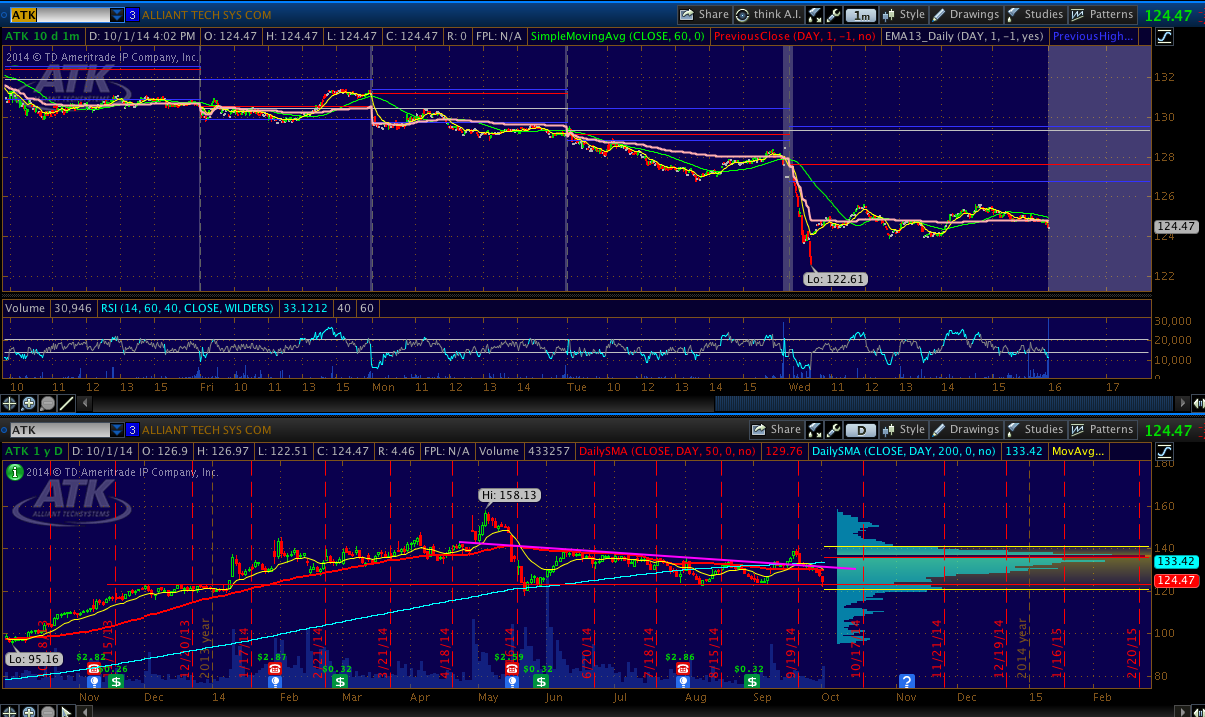Open Studies in the lower chart toolbar
Viewport: 1205px width, 717px height.
point(1035,430)
